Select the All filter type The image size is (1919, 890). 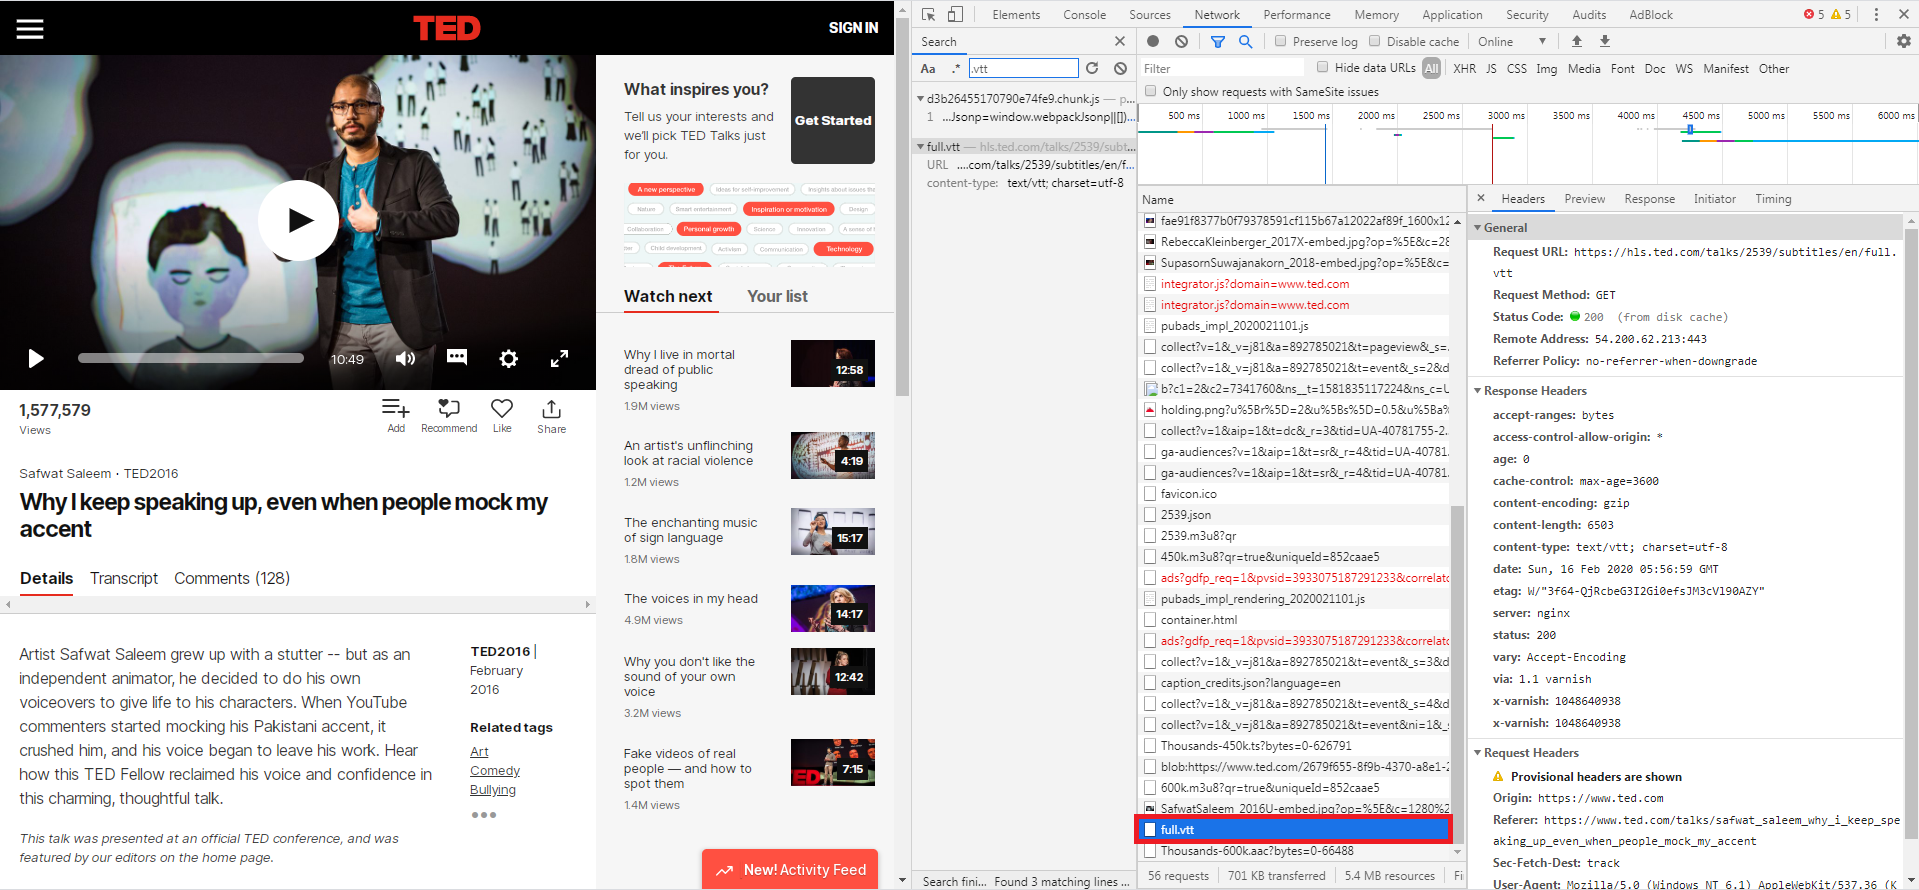1432,68
